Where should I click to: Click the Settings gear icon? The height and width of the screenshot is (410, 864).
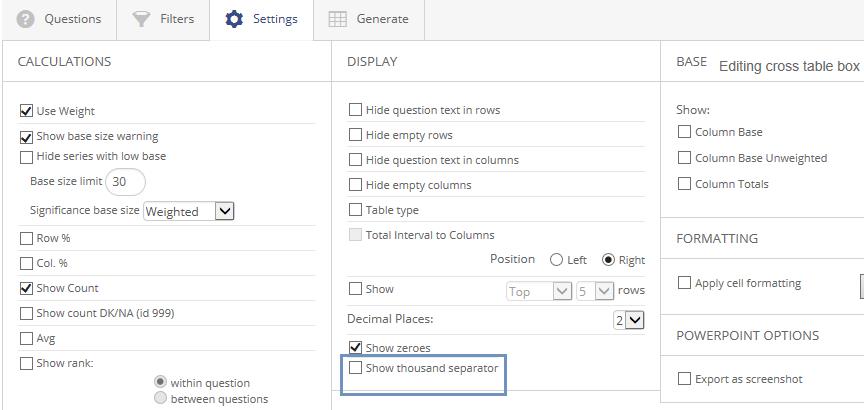click(234, 19)
